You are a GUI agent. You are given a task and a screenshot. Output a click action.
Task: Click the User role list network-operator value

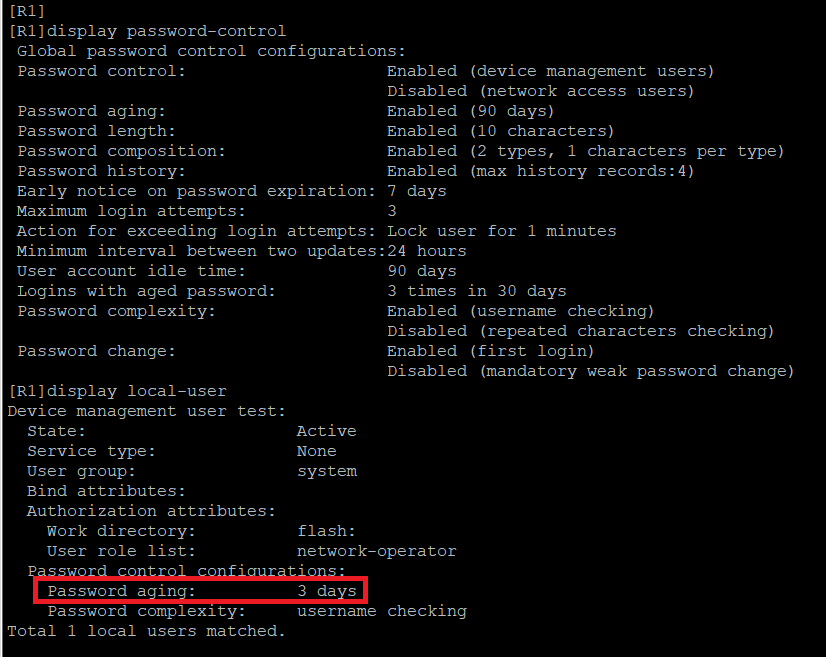tap(376, 551)
